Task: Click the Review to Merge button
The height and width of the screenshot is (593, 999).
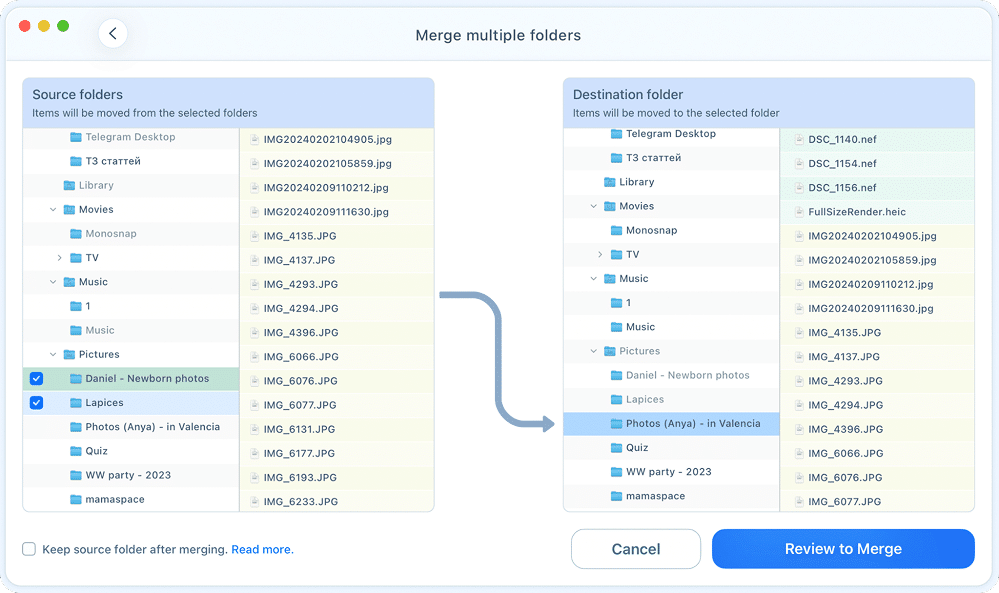Action: pyautogui.click(x=842, y=548)
